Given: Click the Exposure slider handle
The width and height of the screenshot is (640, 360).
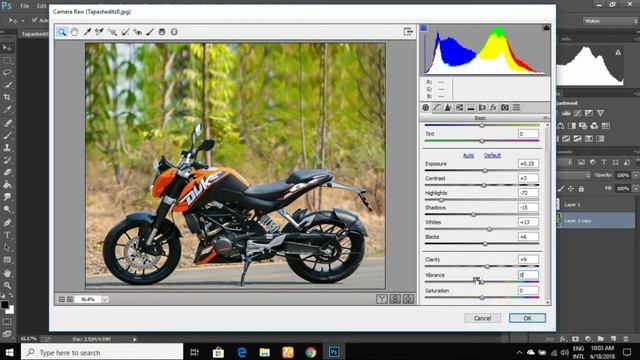Looking at the screenshot, I should (484, 171).
